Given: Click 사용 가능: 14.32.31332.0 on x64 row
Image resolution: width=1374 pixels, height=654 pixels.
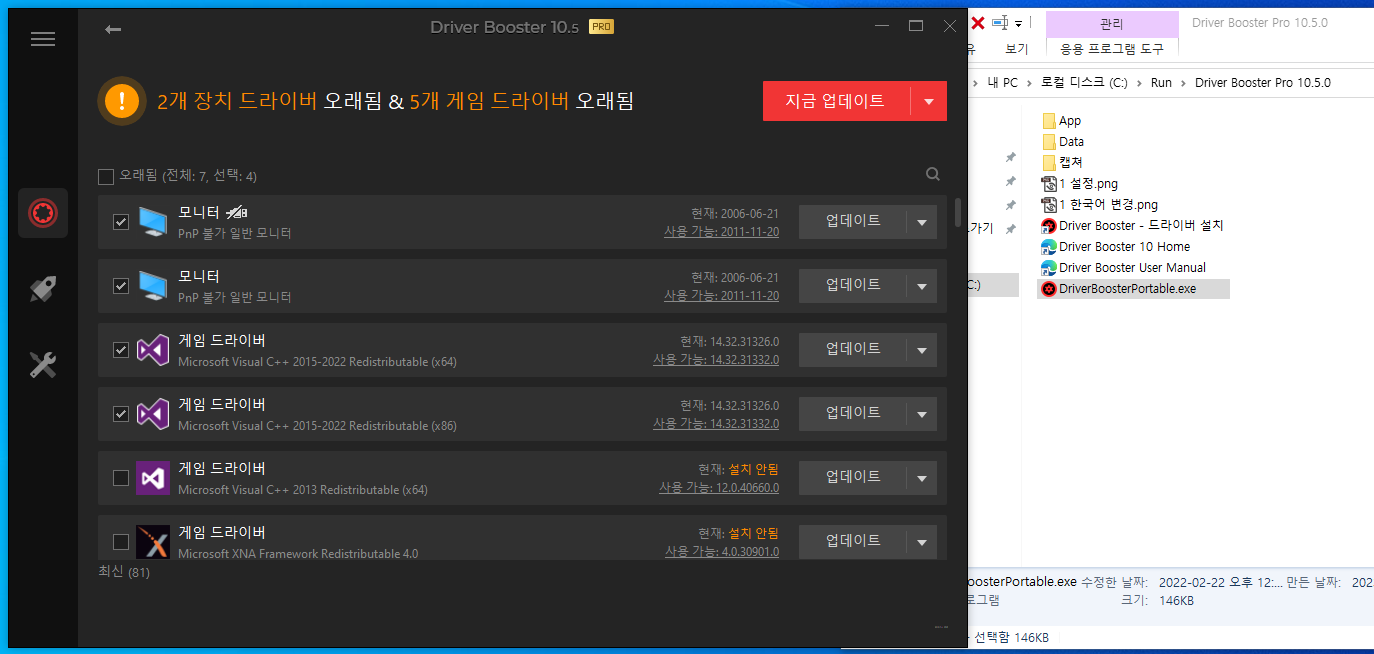Looking at the screenshot, I should pos(716,360).
